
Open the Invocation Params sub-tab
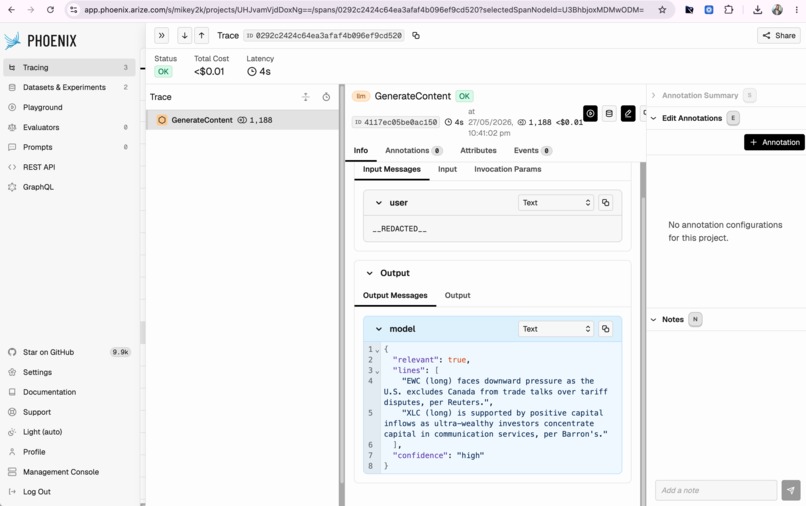507,169
